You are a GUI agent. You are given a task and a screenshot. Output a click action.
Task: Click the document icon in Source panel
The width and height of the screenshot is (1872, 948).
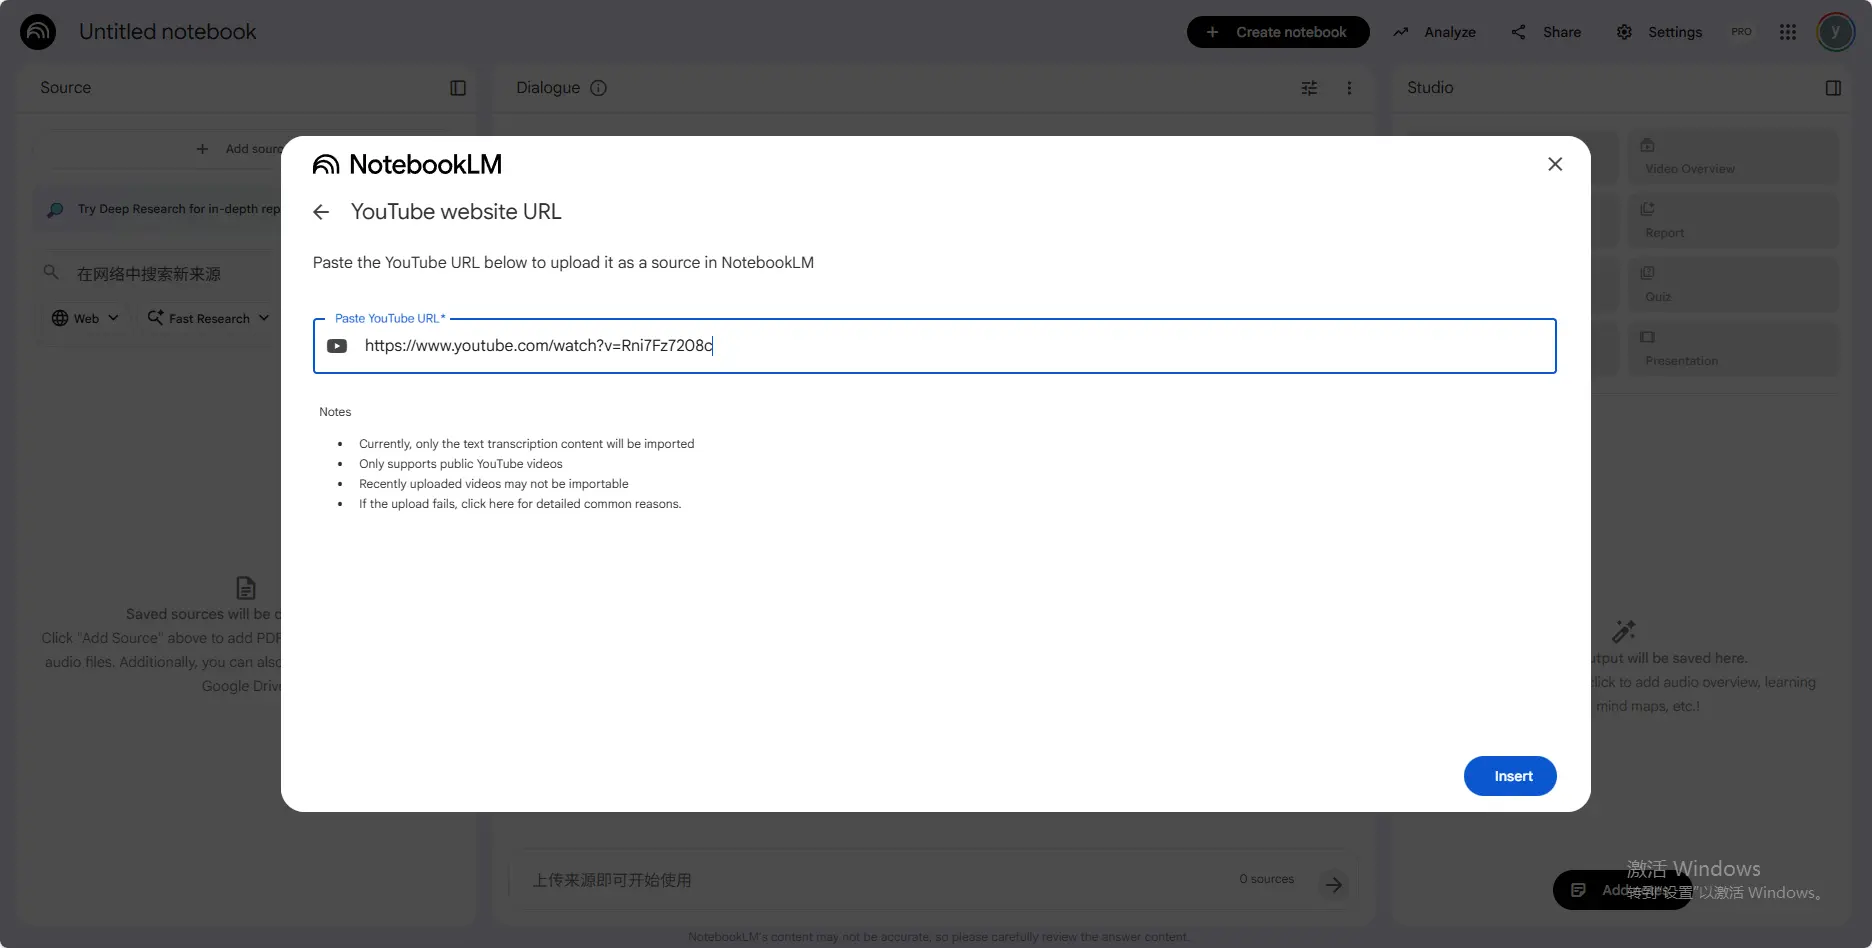[246, 588]
